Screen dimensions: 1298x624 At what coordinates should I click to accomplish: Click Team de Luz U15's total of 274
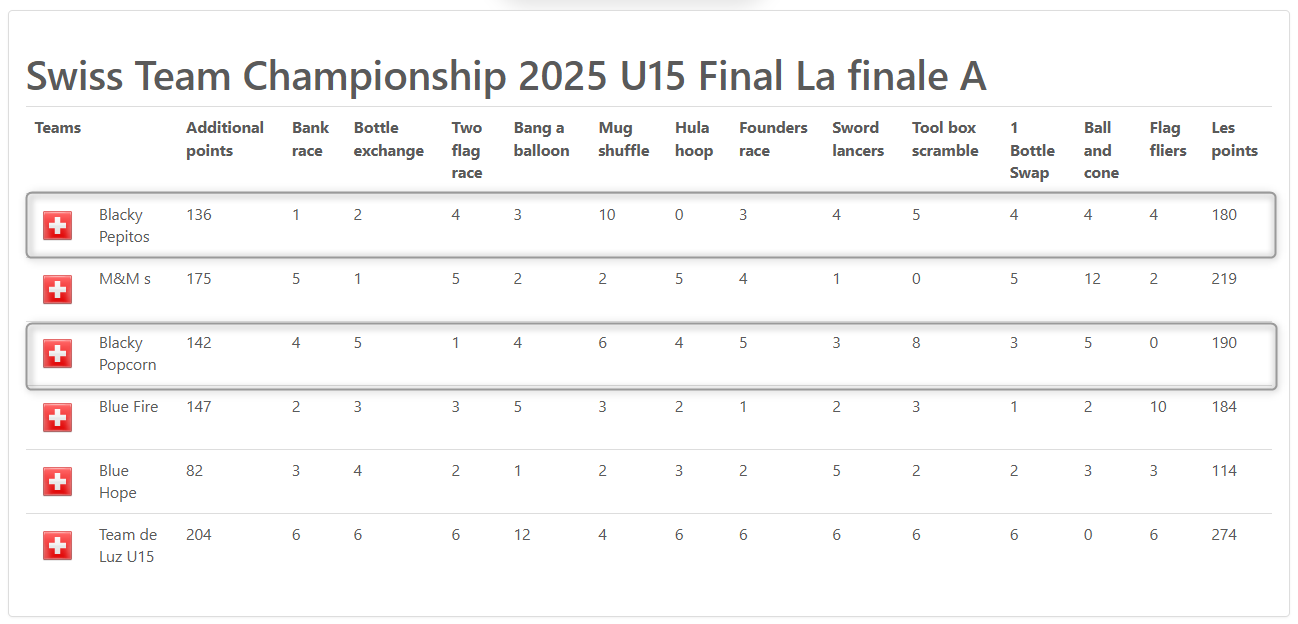(x=1224, y=535)
